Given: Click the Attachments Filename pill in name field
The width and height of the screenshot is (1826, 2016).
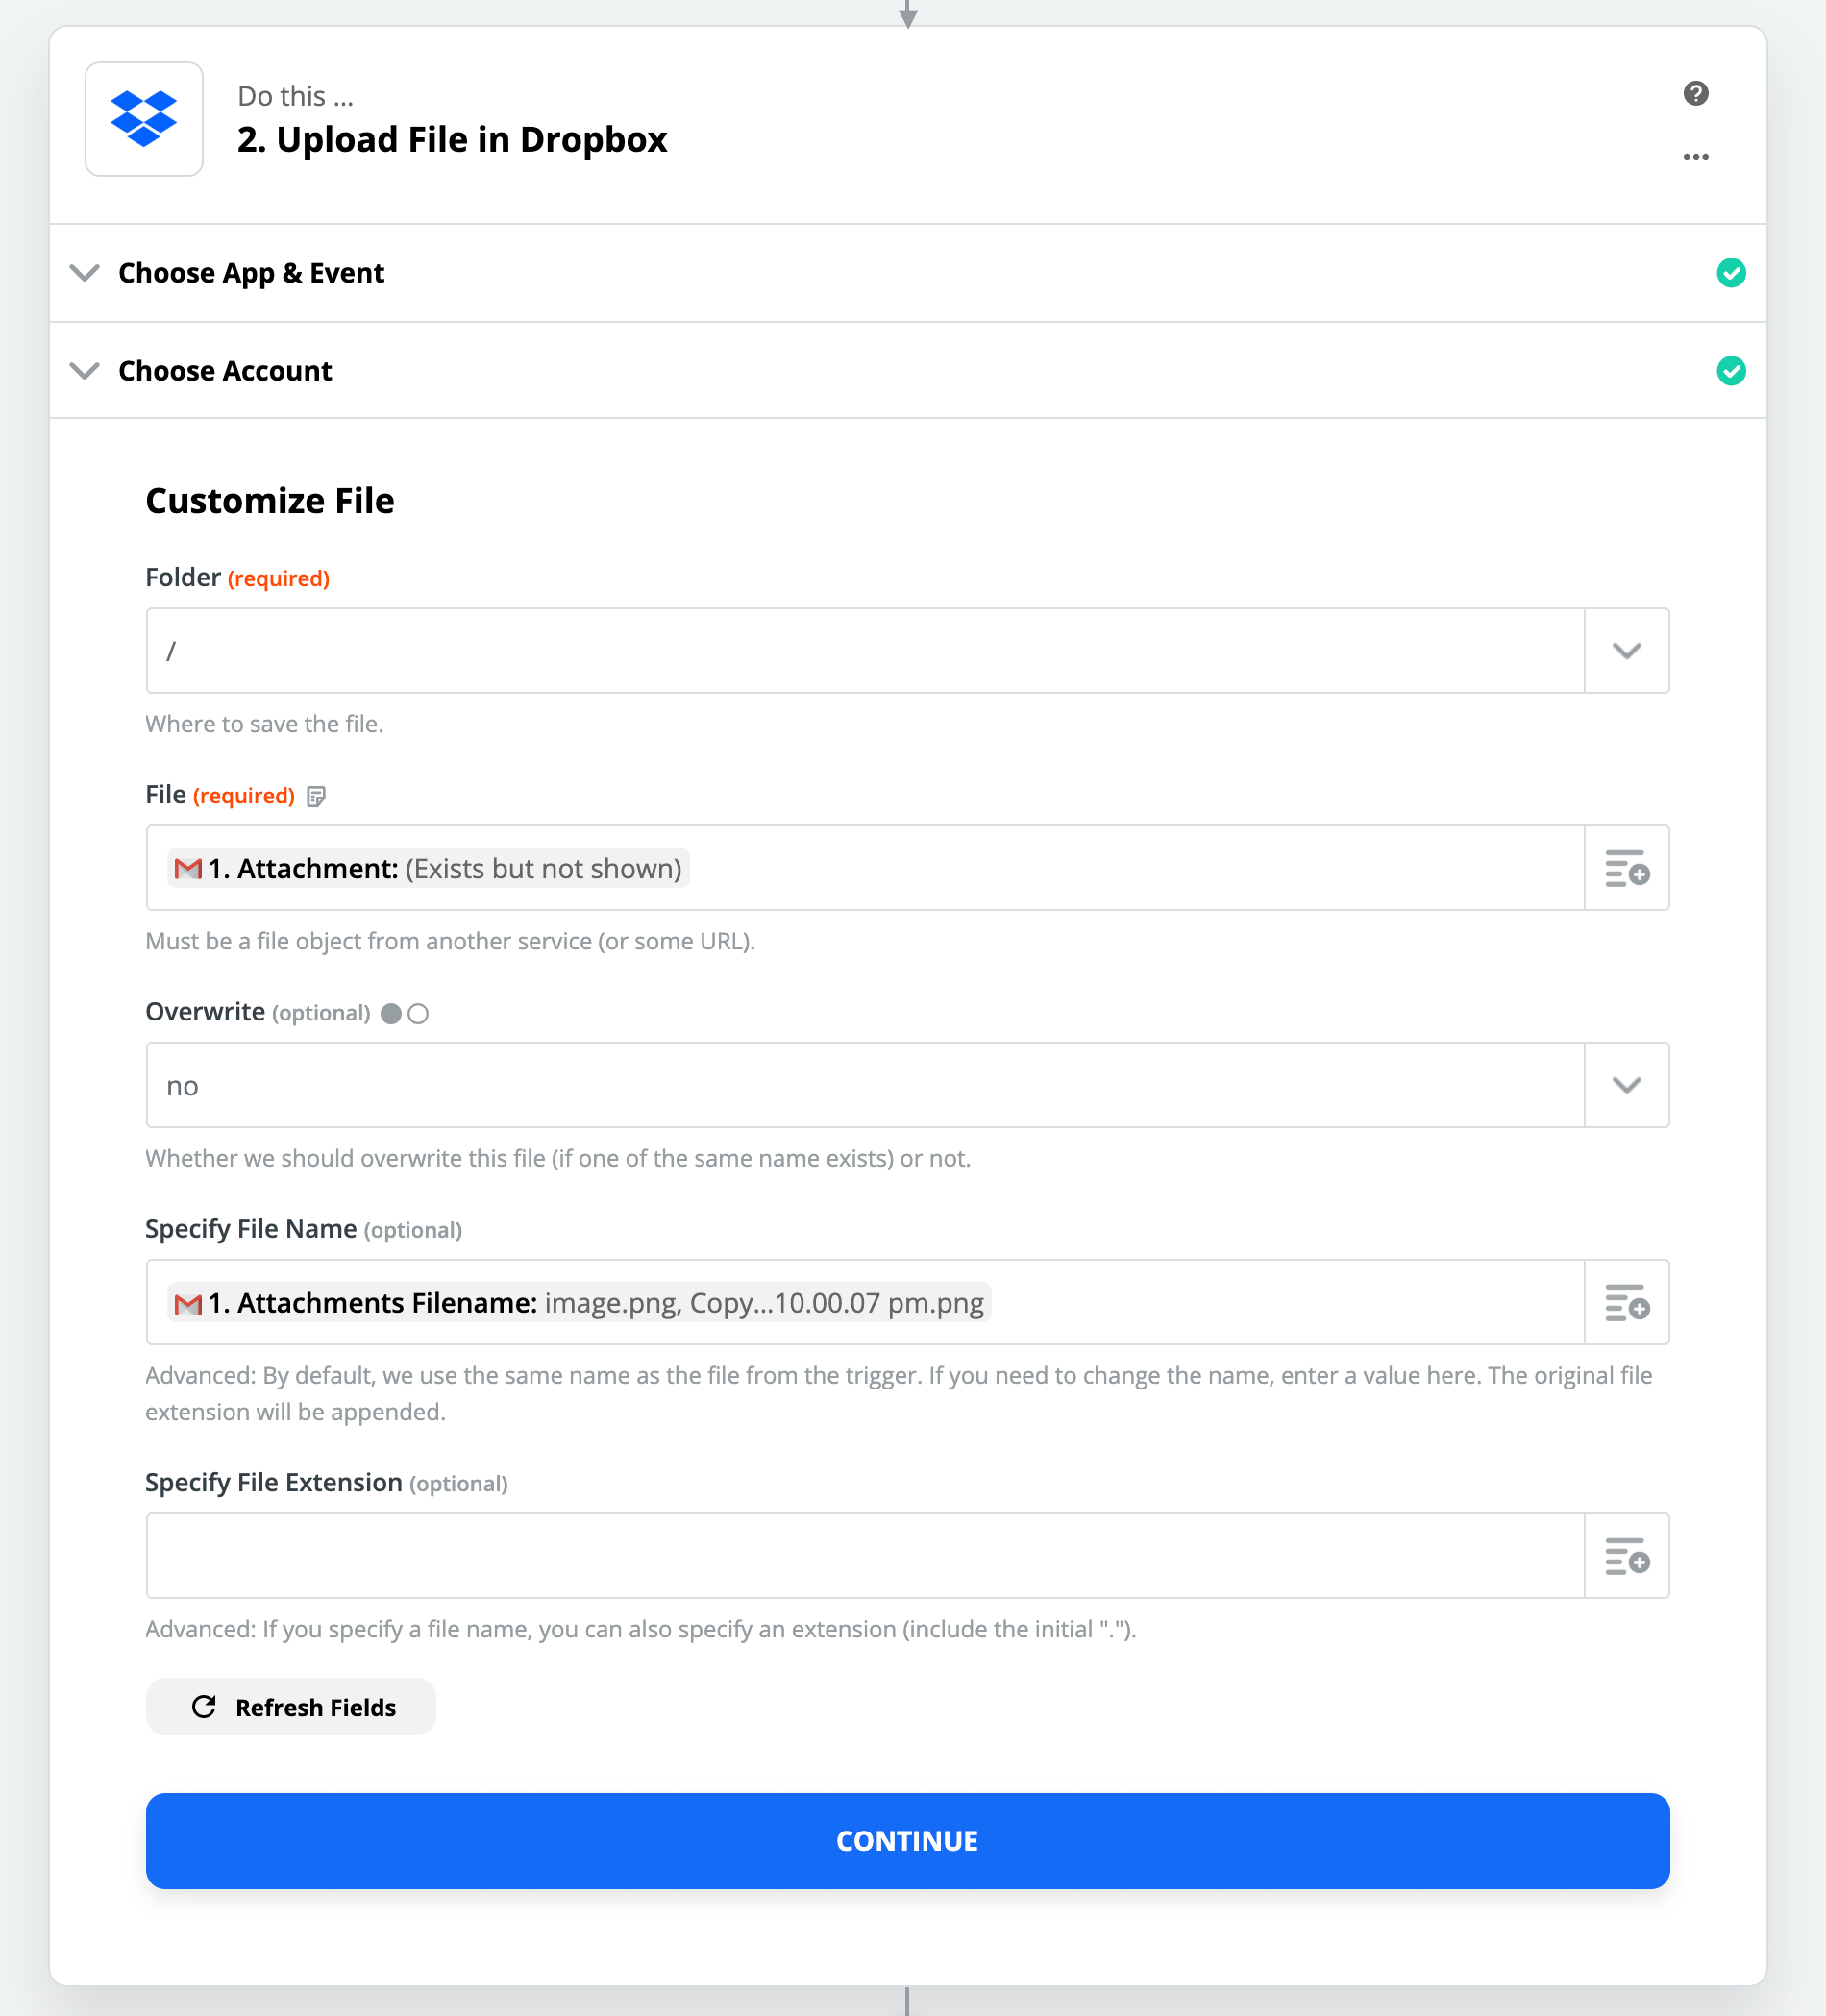Looking at the screenshot, I should [x=579, y=1302].
